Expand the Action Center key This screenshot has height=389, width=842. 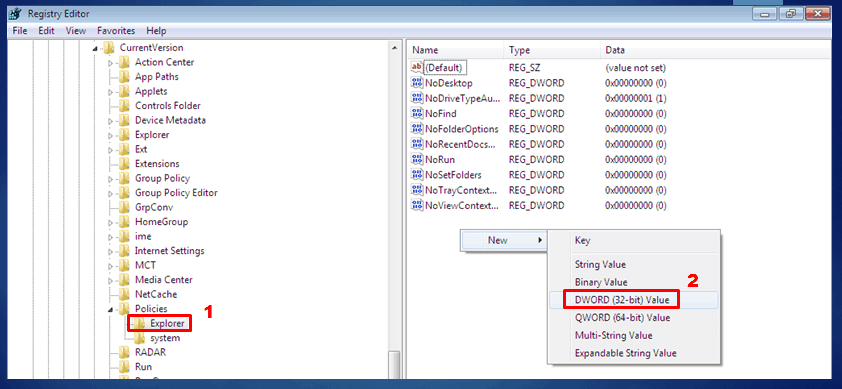click(111, 63)
